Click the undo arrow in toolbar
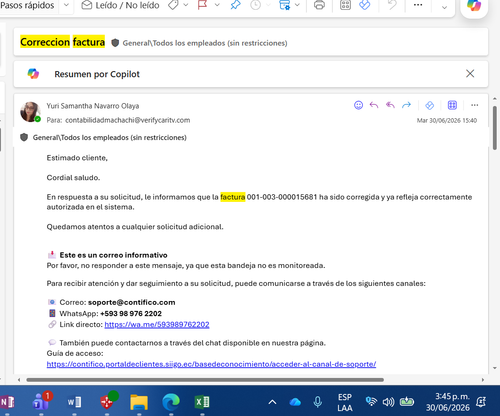The height and width of the screenshot is (416, 500). click(x=392, y=5)
